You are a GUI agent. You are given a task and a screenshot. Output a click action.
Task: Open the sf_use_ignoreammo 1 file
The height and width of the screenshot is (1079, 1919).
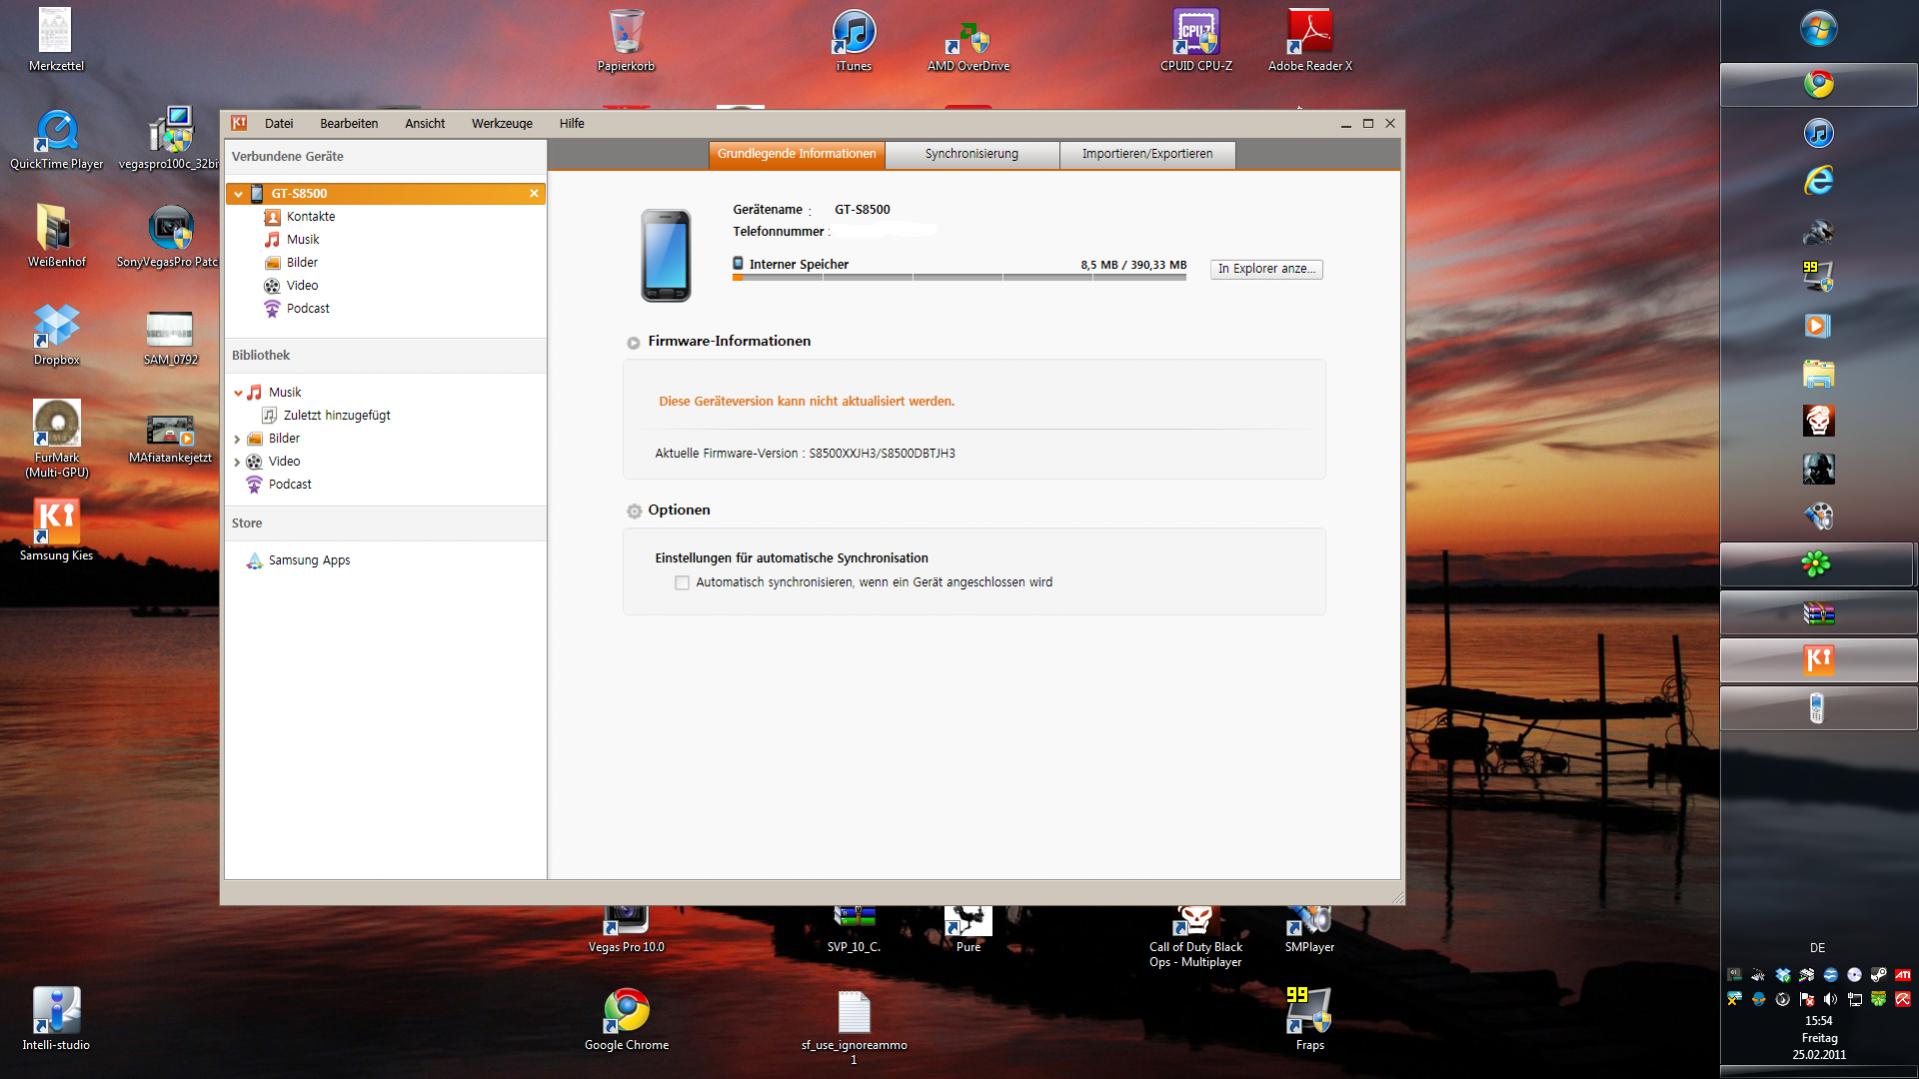tap(853, 1028)
